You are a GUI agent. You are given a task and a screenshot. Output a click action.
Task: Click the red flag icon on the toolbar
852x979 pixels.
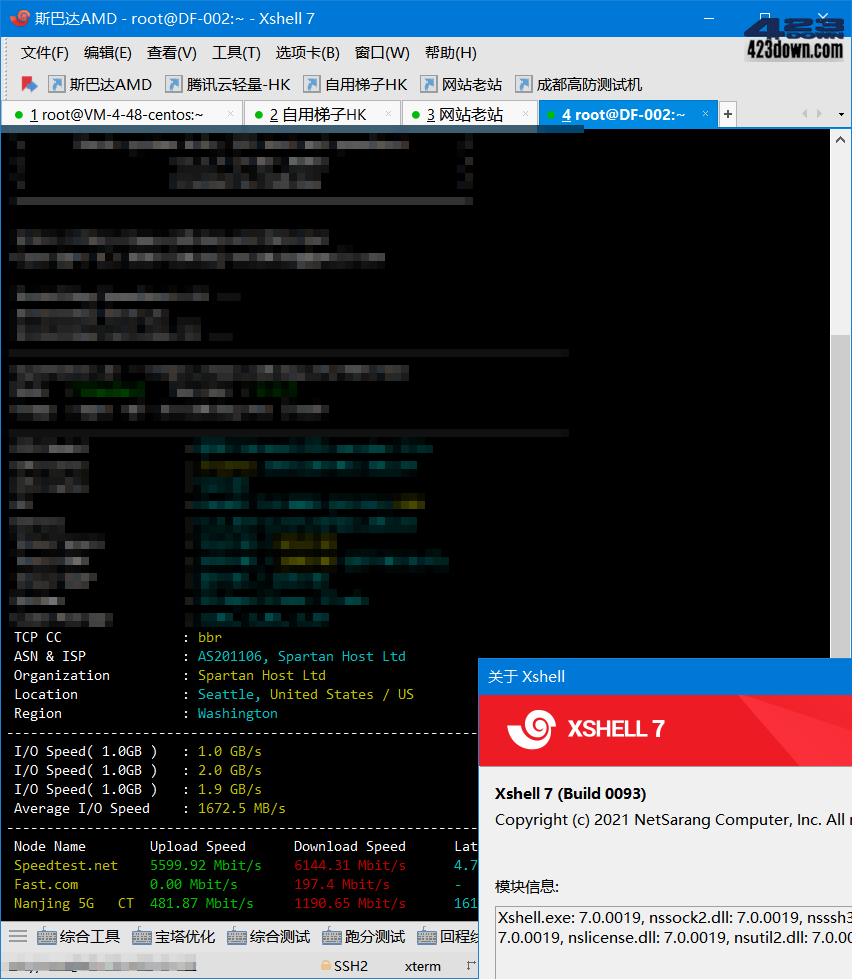click(28, 84)
